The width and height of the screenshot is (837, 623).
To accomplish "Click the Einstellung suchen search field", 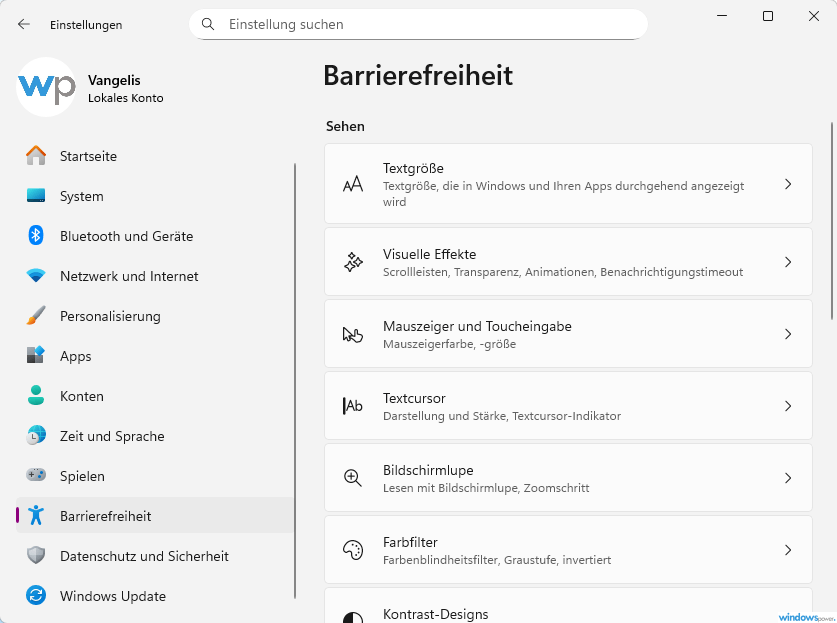I will coord(420,24).
